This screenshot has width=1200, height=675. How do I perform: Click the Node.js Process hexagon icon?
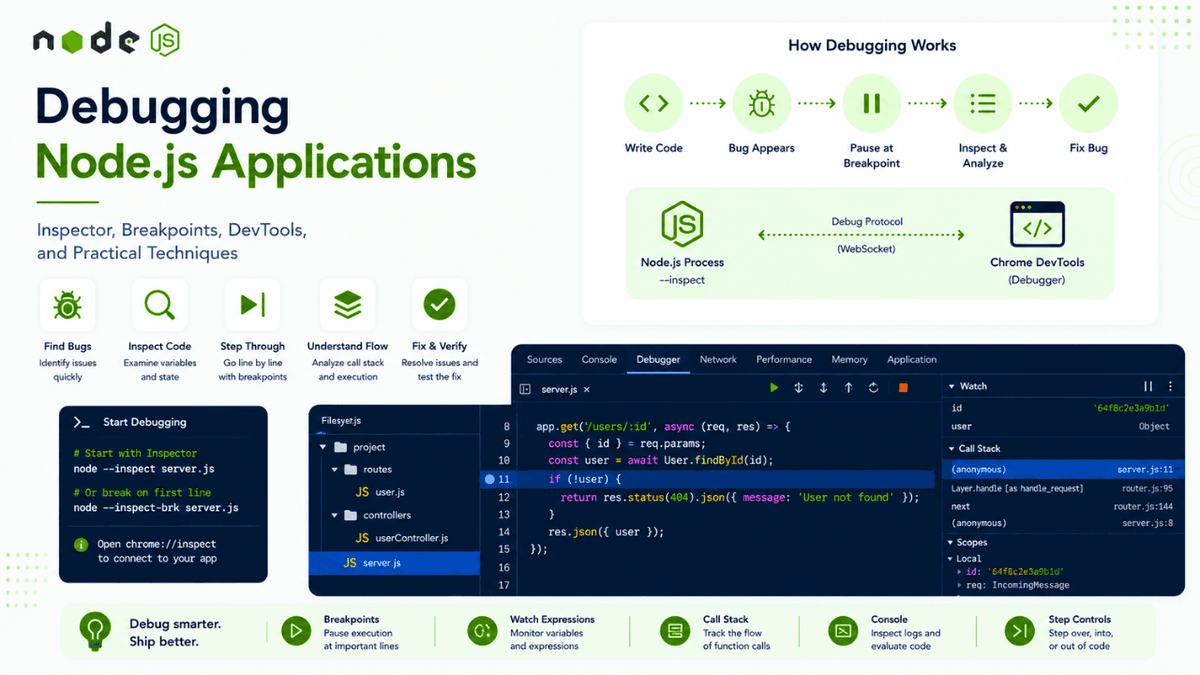tap(682, 226)
